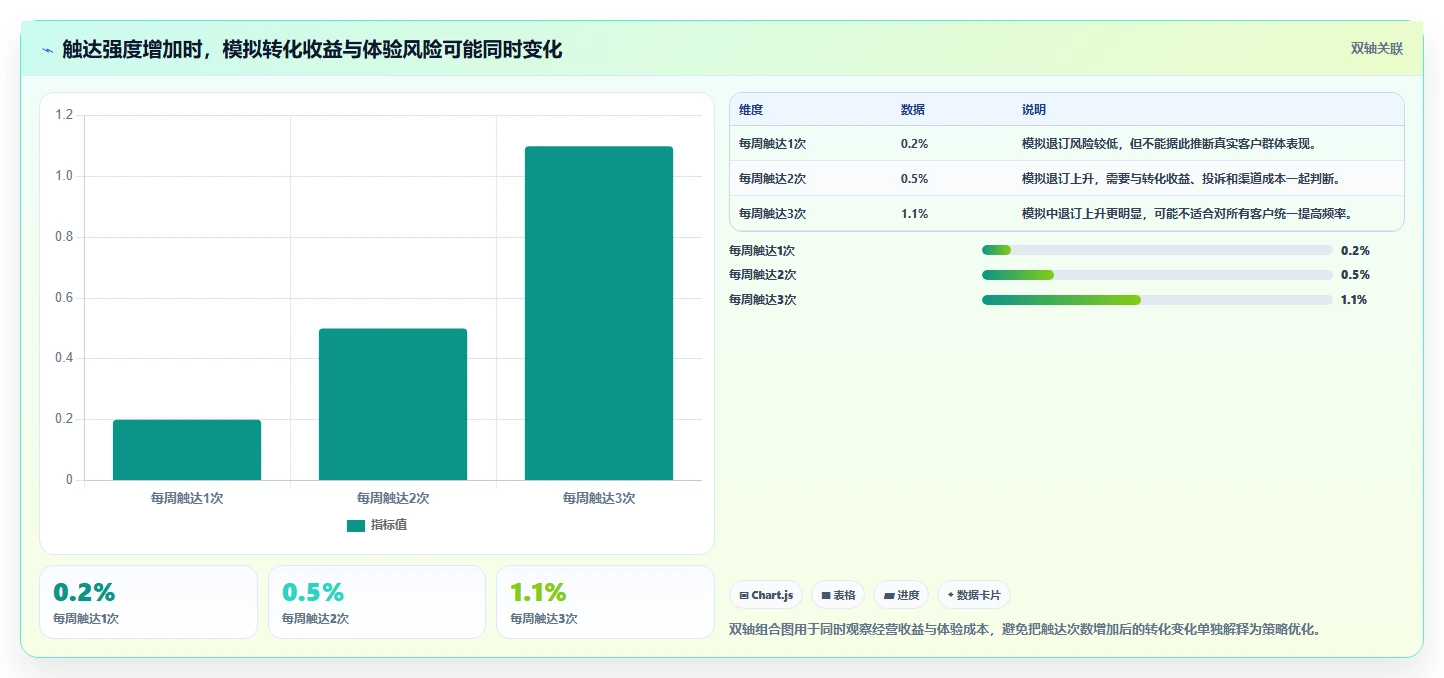Open the 0.5% data card
Image resolution: width=1444 pixels, height=678 pixels.
[x=377, y=602]
